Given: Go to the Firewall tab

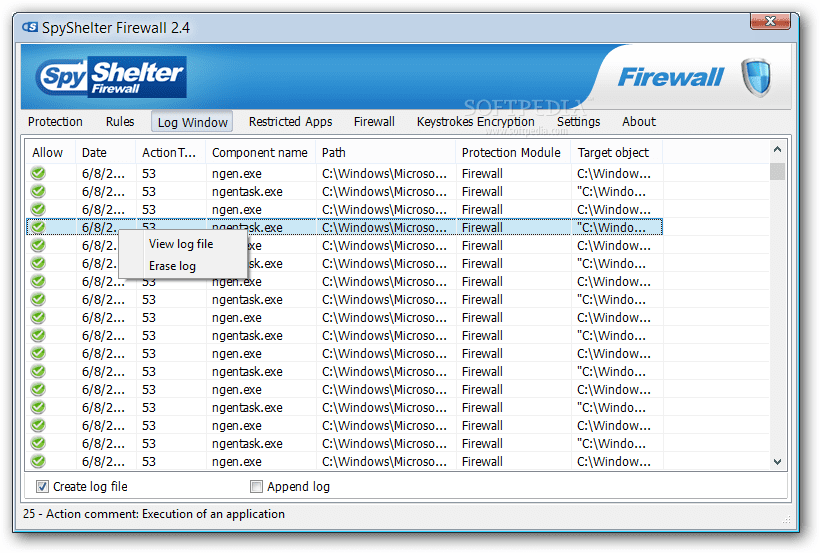Looking at the screenshot, I should [374, 122].
